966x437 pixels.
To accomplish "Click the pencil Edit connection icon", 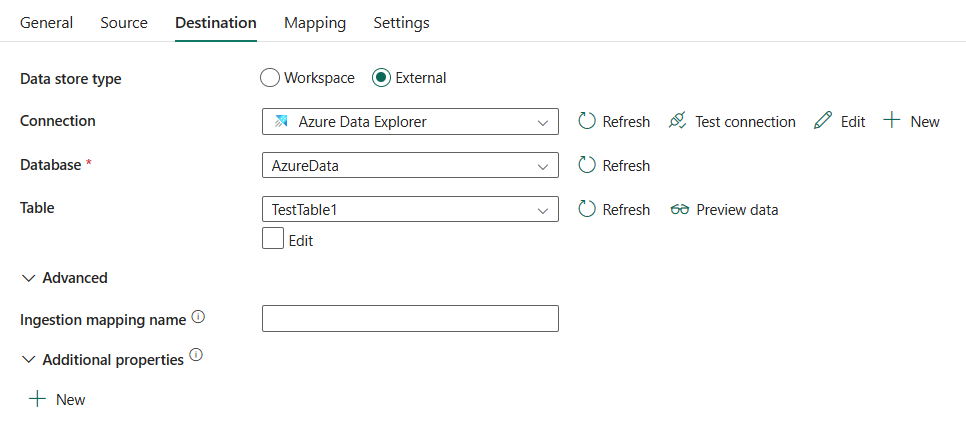I will point(823,121).
